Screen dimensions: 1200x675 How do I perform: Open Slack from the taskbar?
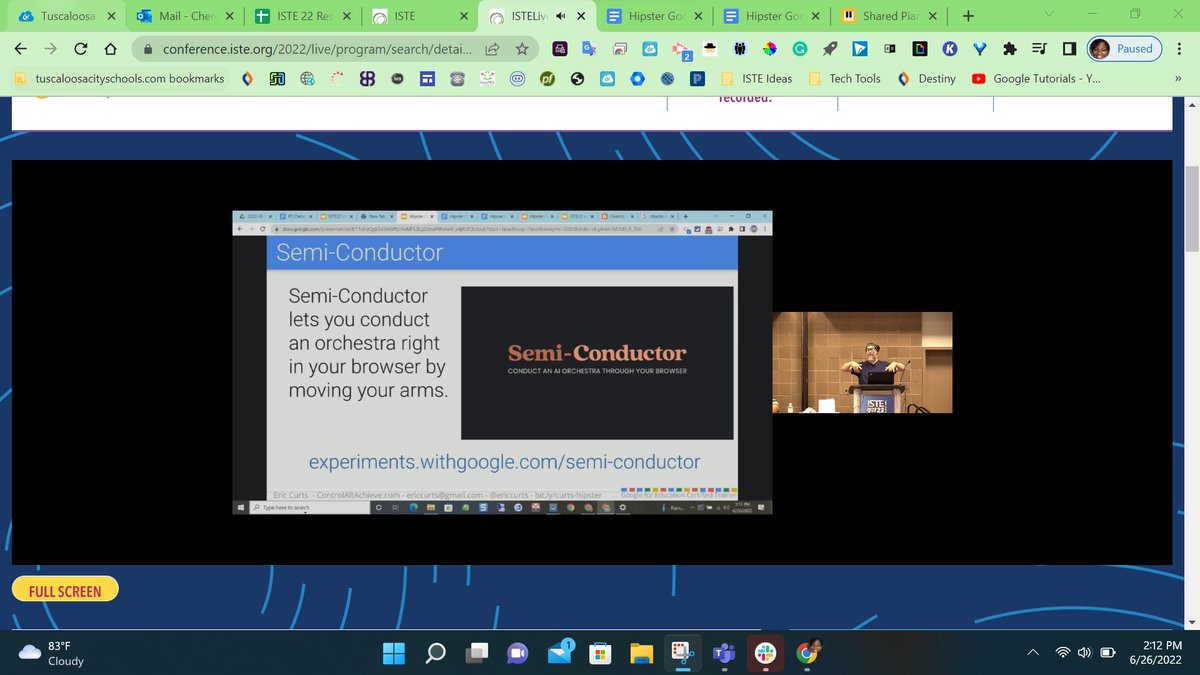pos(764,653)
